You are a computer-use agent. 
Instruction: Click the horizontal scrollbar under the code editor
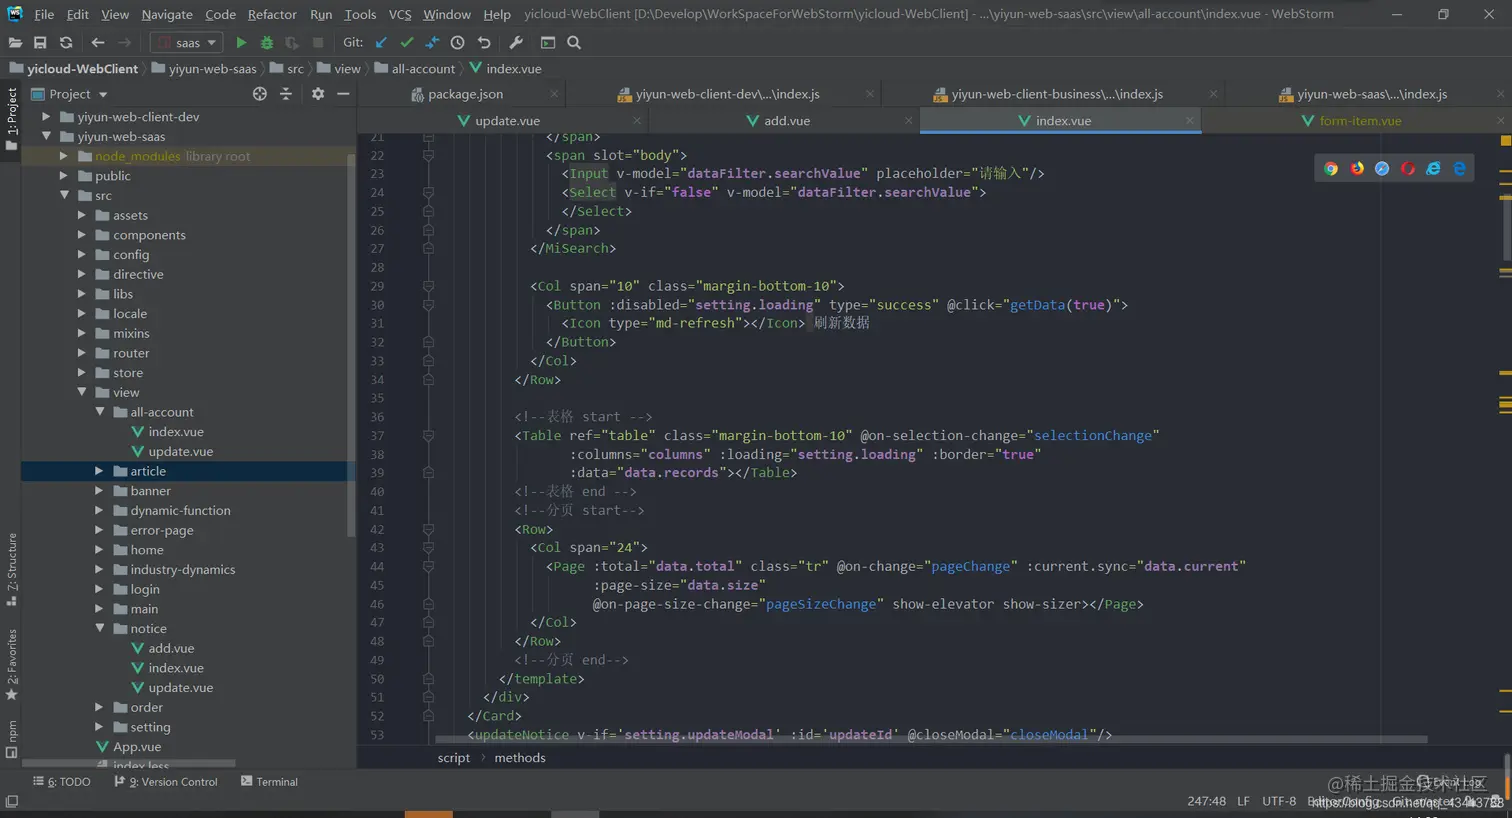tap(930, 741)
